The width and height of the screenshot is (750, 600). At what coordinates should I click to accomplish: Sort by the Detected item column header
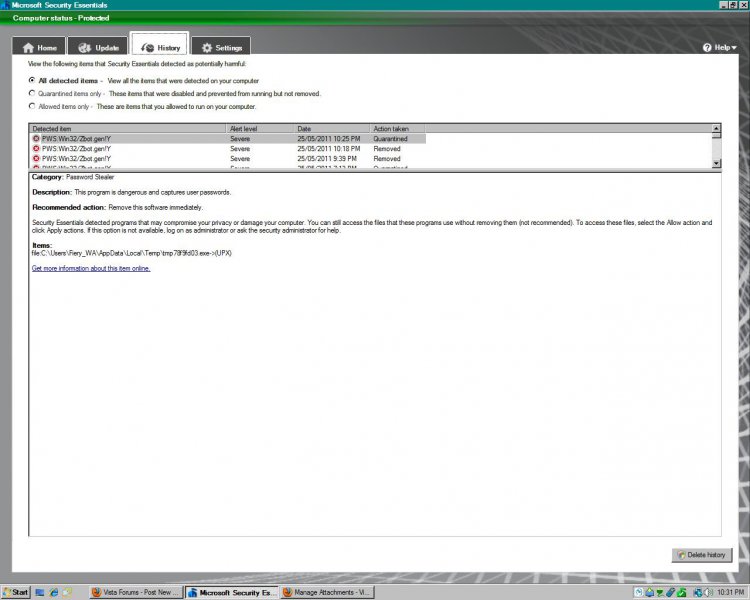[x=127, y=128]
